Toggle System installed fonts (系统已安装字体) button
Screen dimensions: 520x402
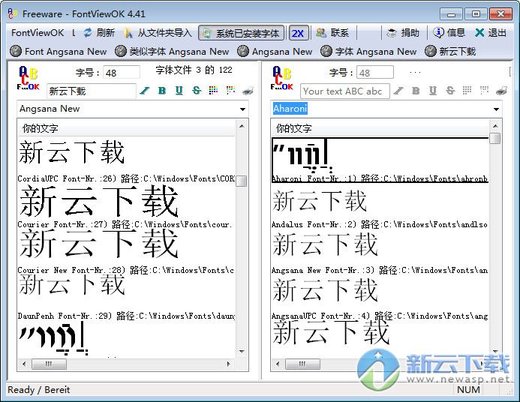[241, 33]
